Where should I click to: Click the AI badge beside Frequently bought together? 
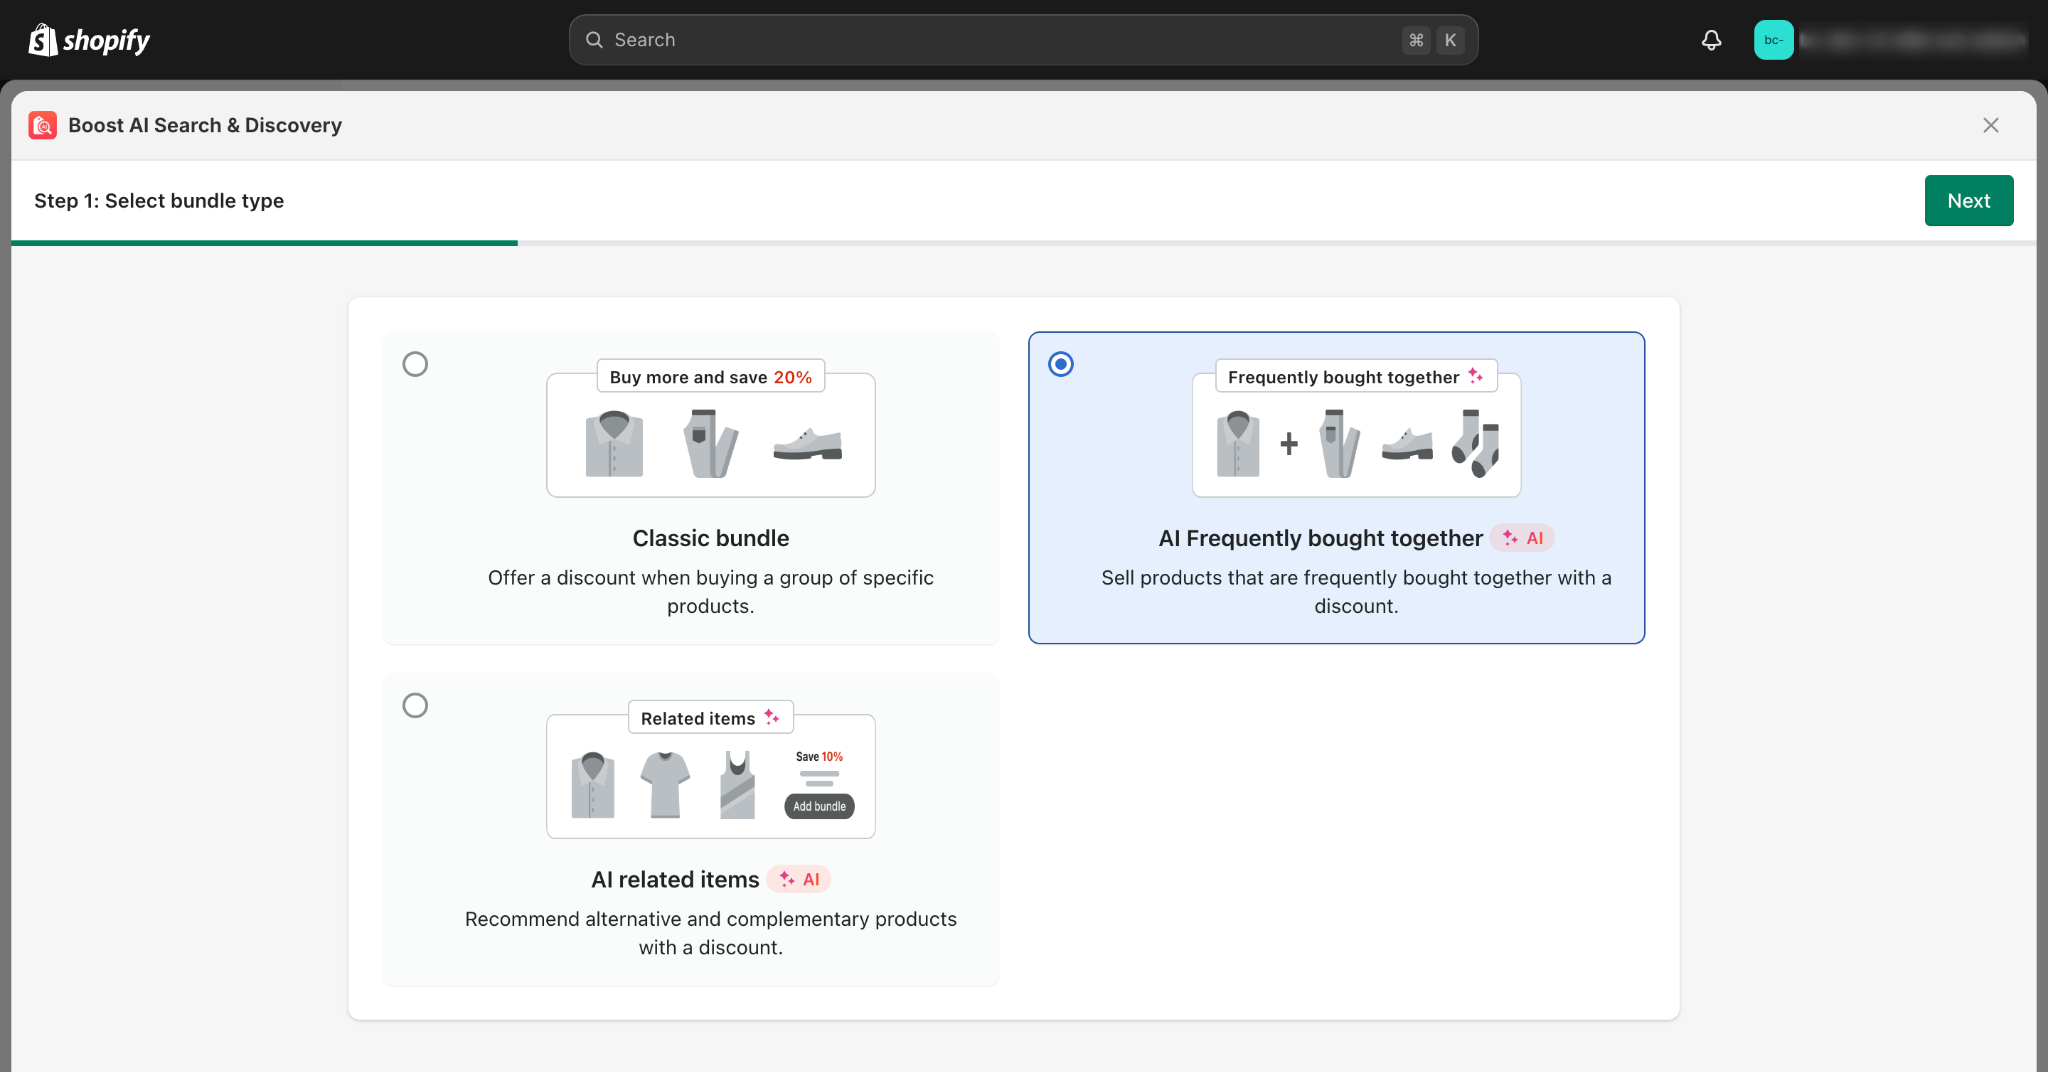1522,538
